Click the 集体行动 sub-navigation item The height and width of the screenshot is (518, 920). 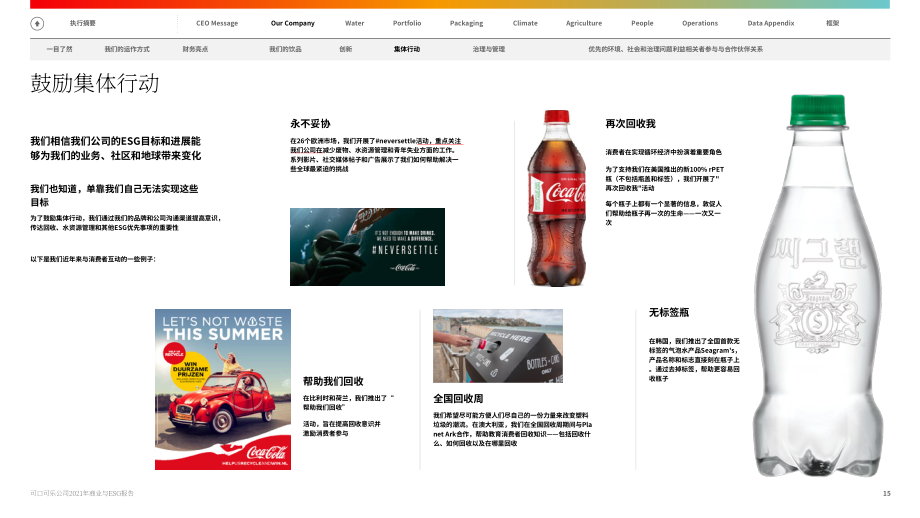pyautogui.click(x=407, y=49)
